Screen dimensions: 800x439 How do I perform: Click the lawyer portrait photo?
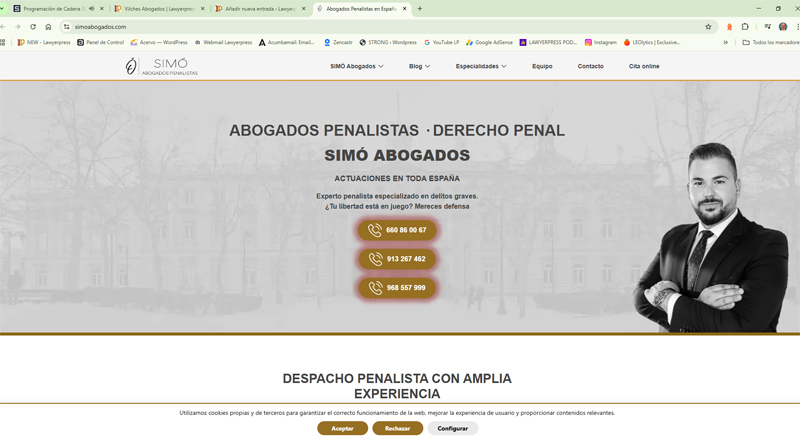pyautogui.click(x=712, y=238)
